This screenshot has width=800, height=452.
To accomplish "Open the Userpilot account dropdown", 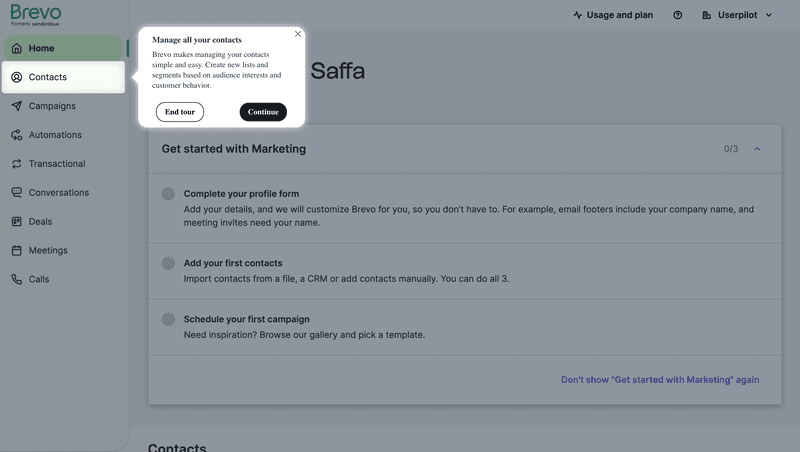I will pos(738,15).
